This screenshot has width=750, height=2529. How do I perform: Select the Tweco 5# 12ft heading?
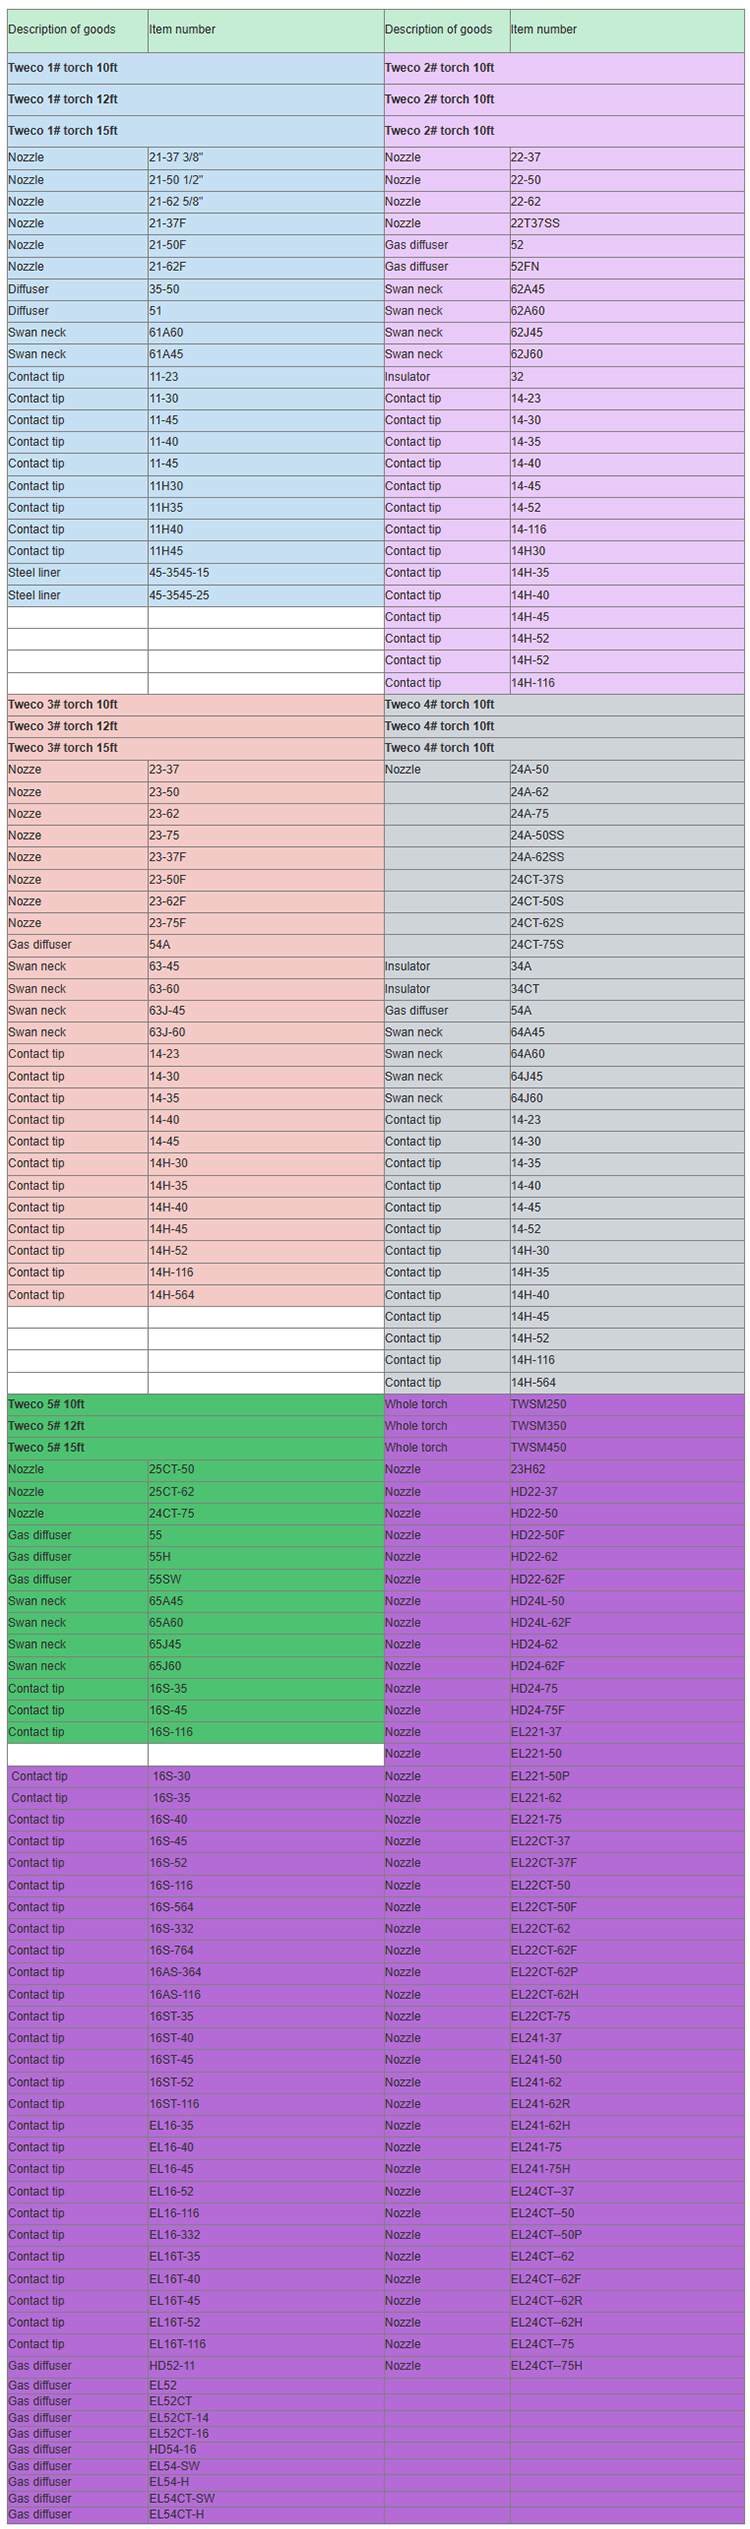(x=46, y=1426)
